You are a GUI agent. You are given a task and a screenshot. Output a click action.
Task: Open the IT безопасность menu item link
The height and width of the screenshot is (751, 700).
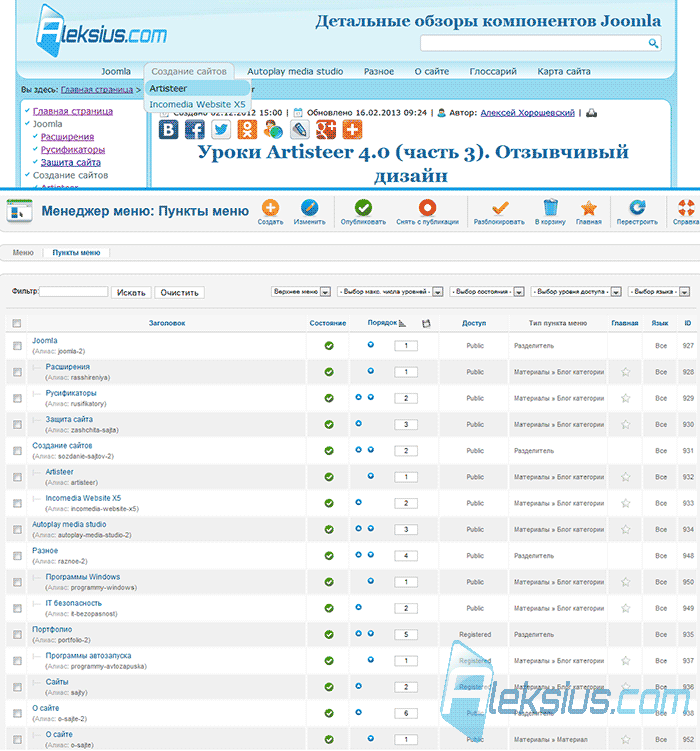[73, 603]
